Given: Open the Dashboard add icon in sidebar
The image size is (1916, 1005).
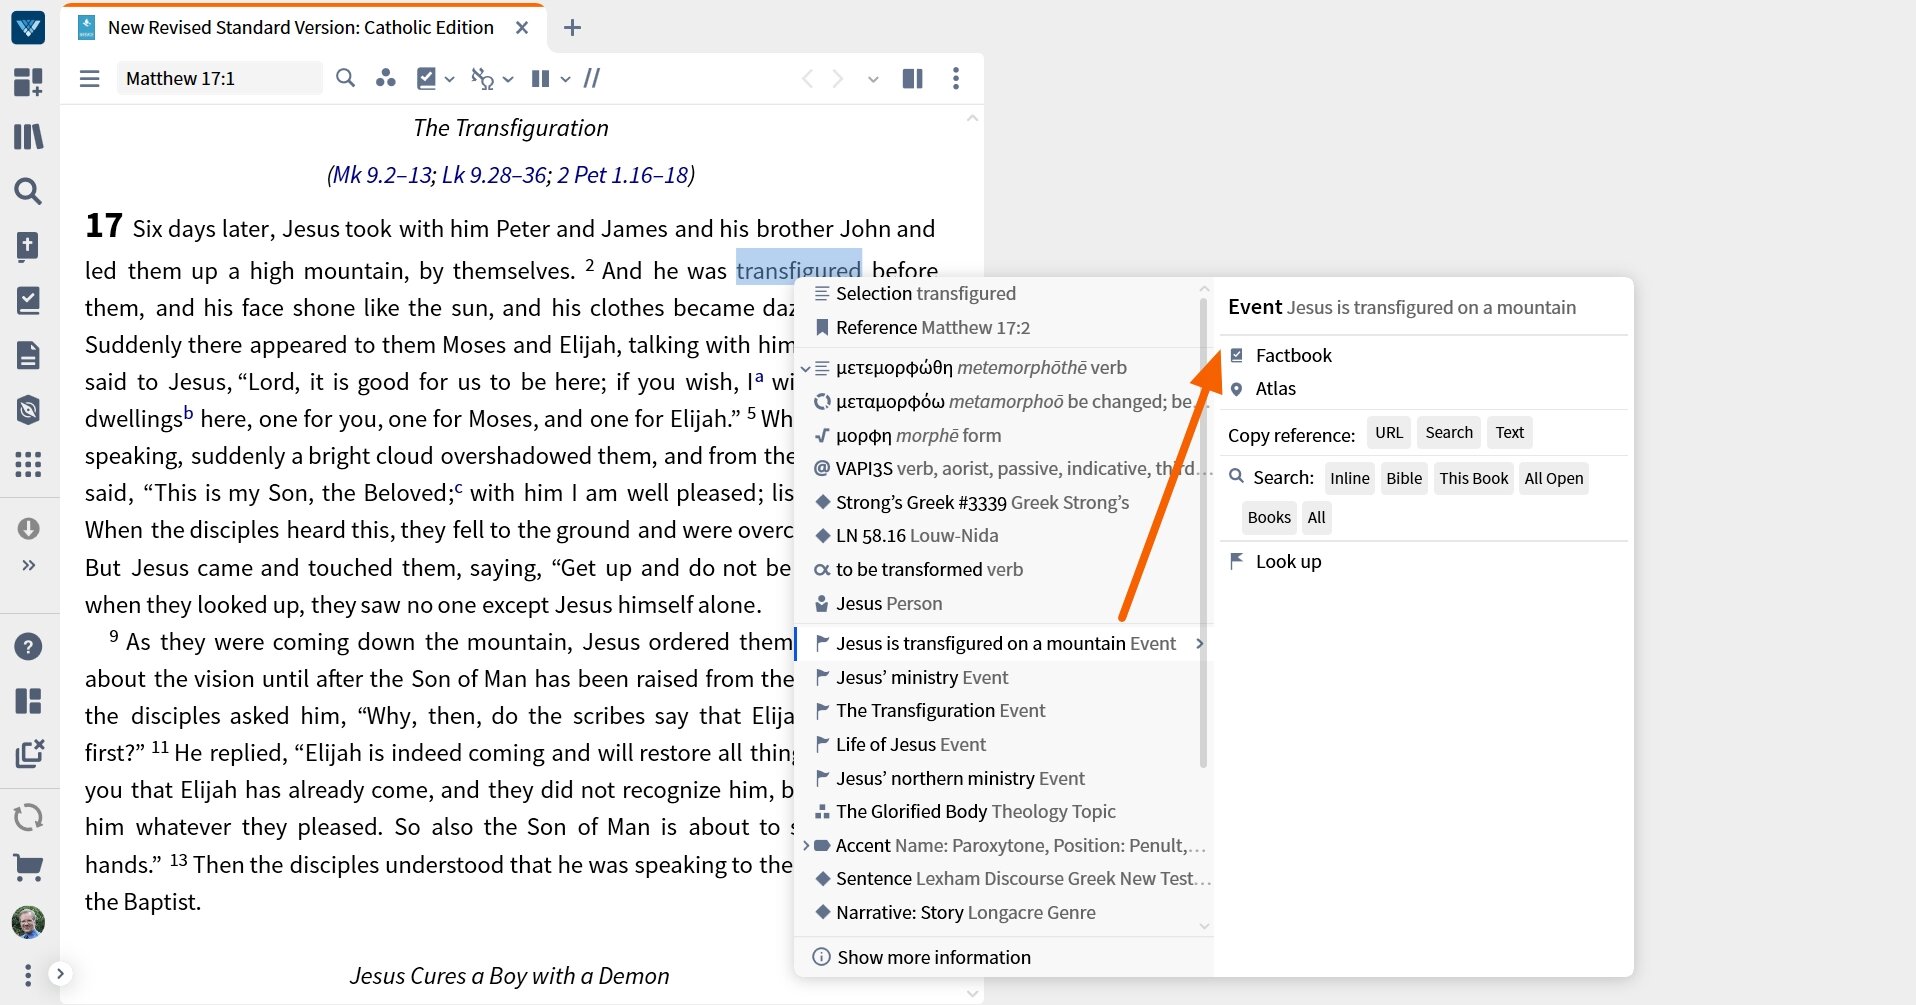Looking at the screenshot, I should pos(28,82).
